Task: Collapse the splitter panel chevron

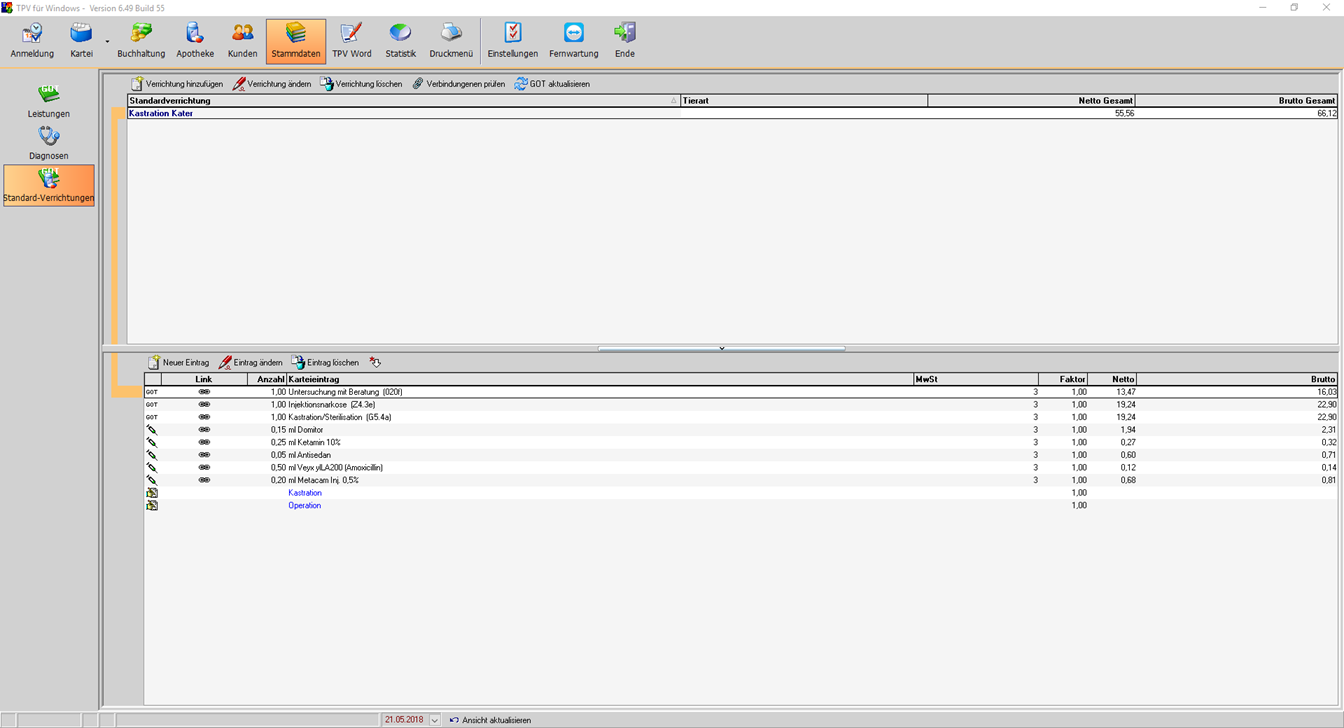Action: click(x=721, y=348)
